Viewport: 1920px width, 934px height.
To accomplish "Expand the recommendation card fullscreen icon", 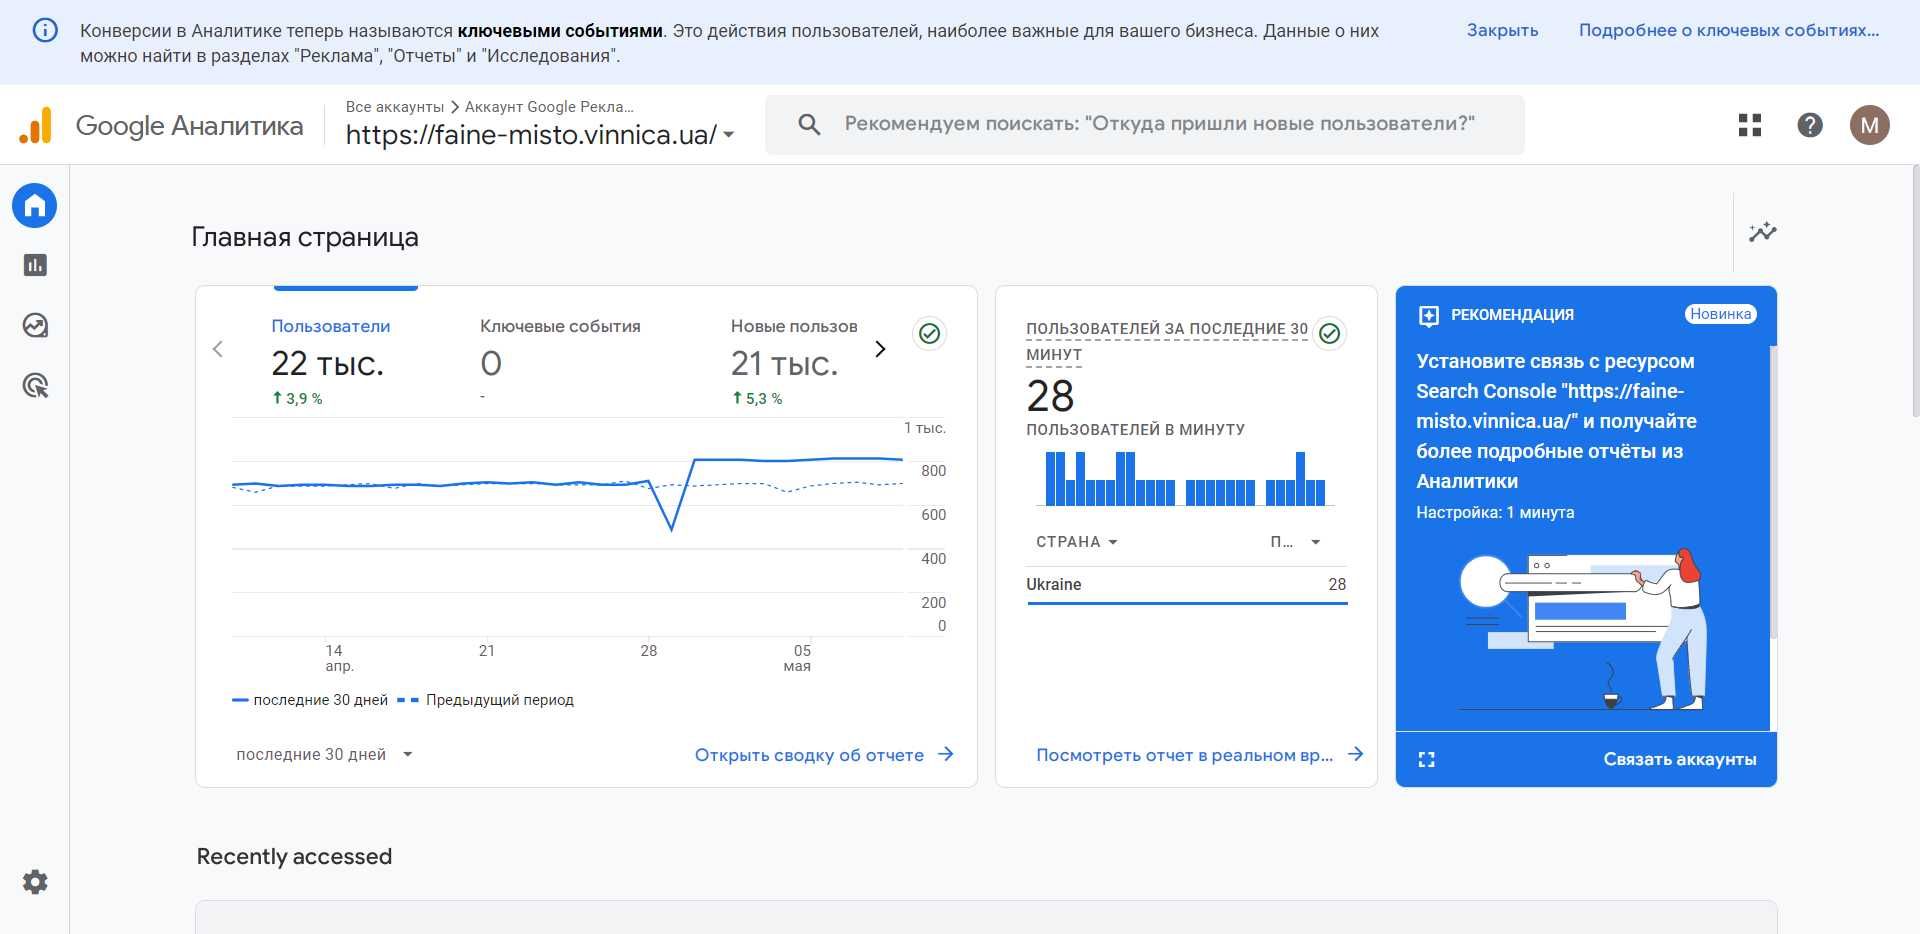I will pos(1427,760).
